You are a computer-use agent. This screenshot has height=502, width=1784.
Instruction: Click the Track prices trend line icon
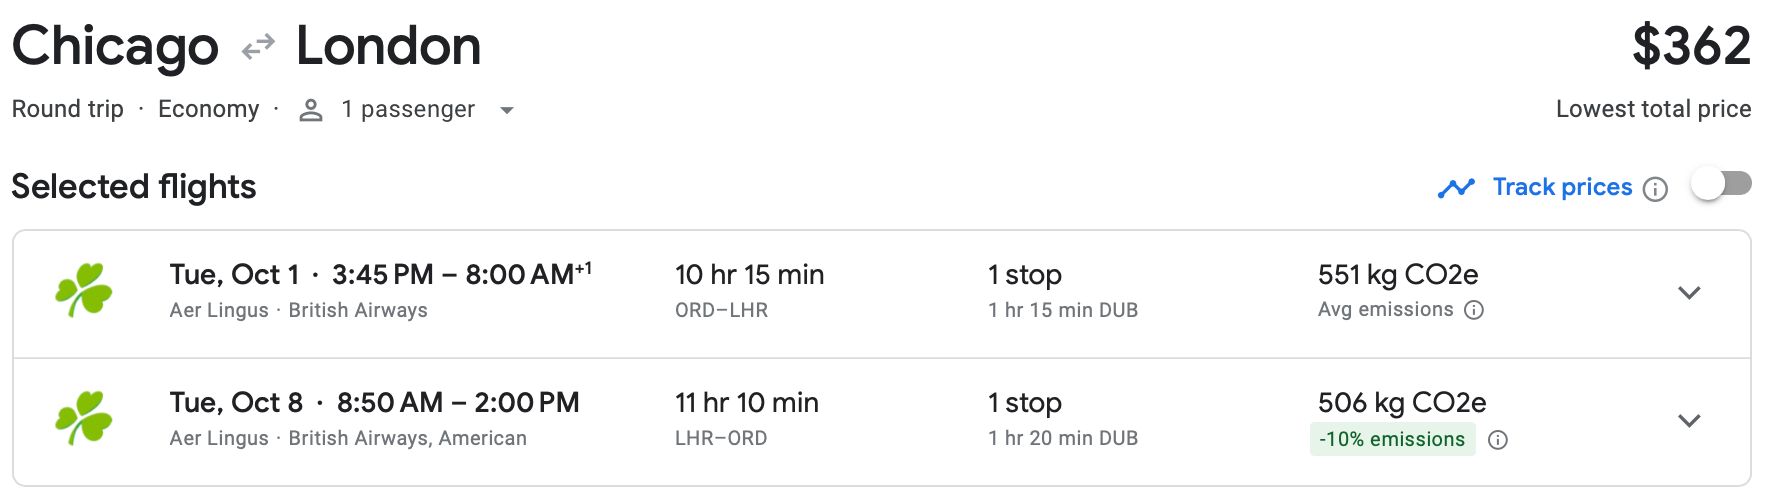pyautogui.click(x=1456, y=188)
